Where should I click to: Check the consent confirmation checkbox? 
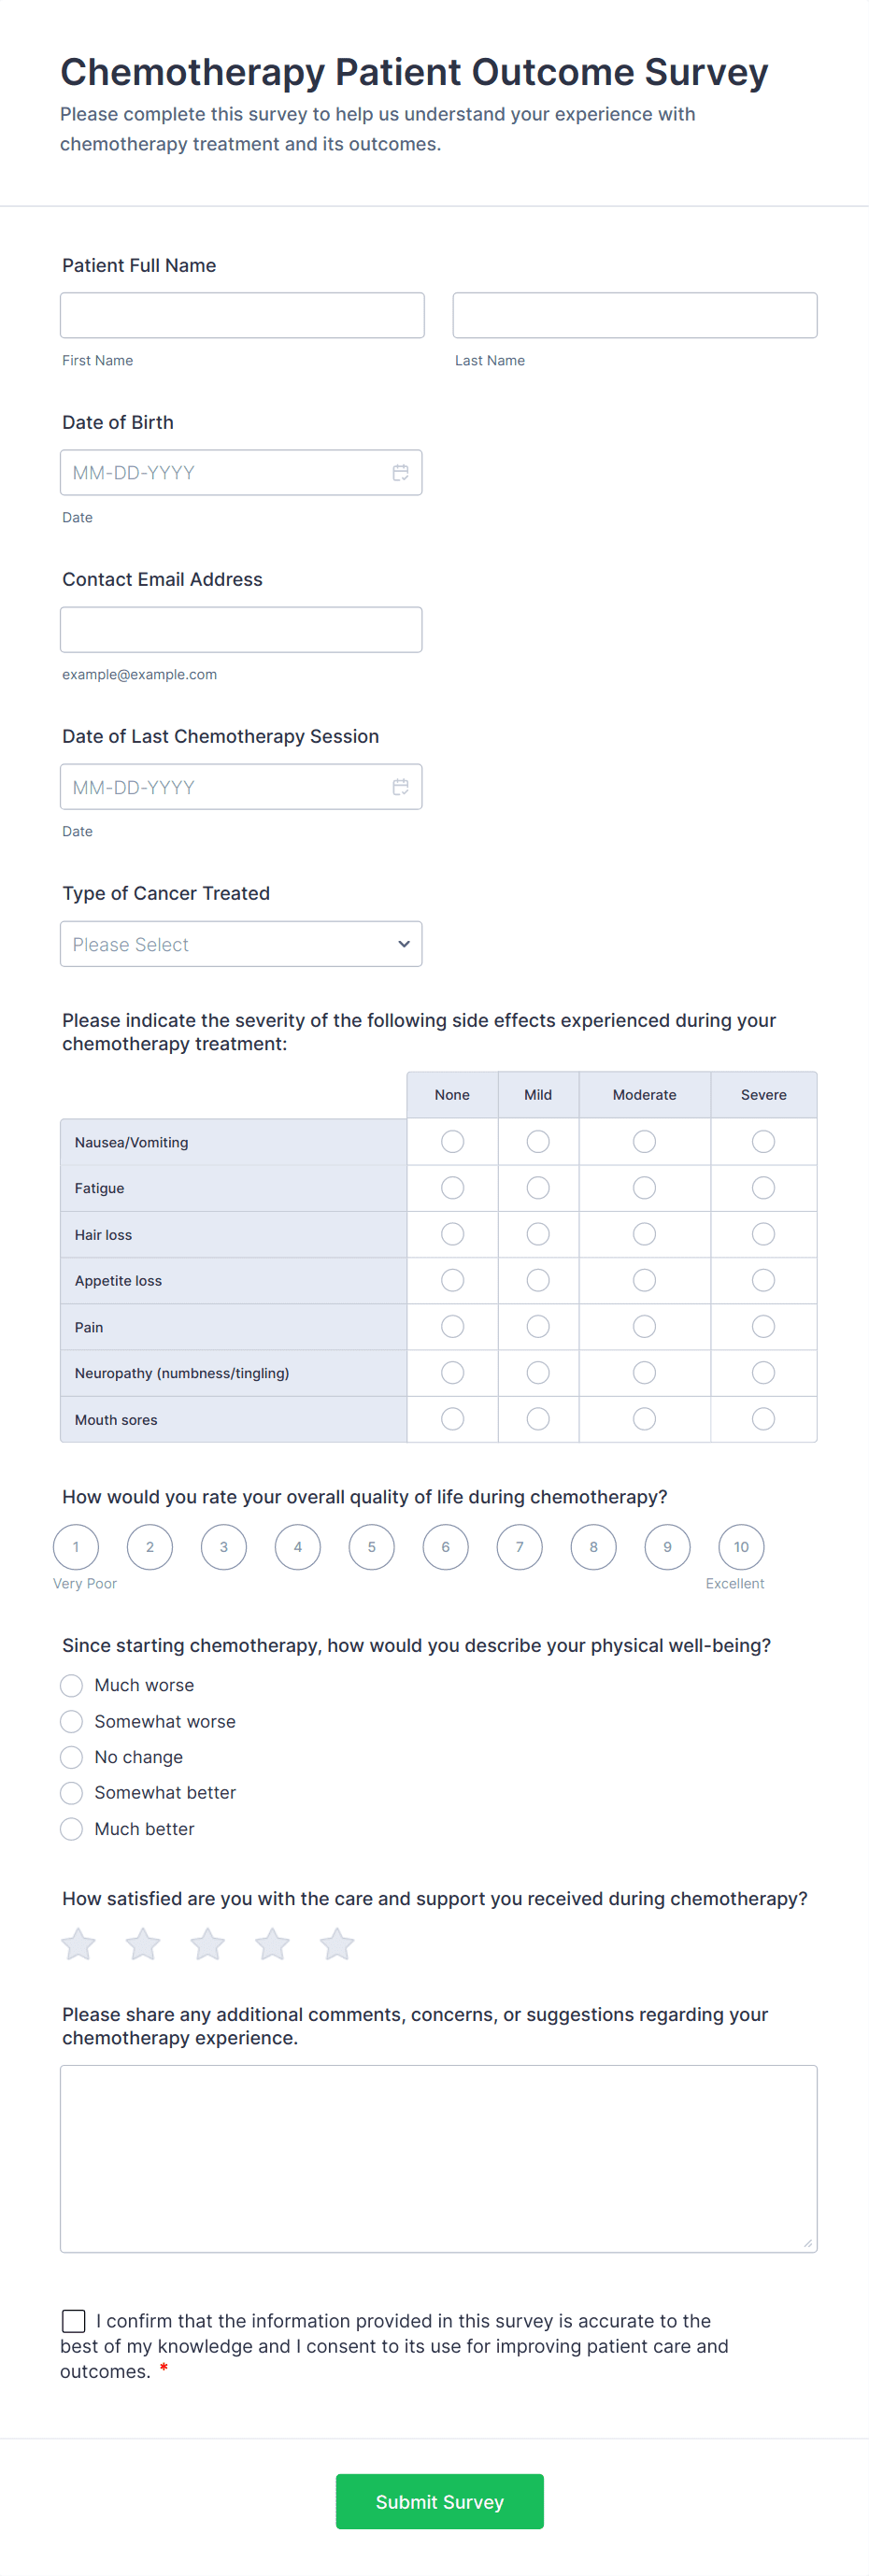tap(74, 2320)
